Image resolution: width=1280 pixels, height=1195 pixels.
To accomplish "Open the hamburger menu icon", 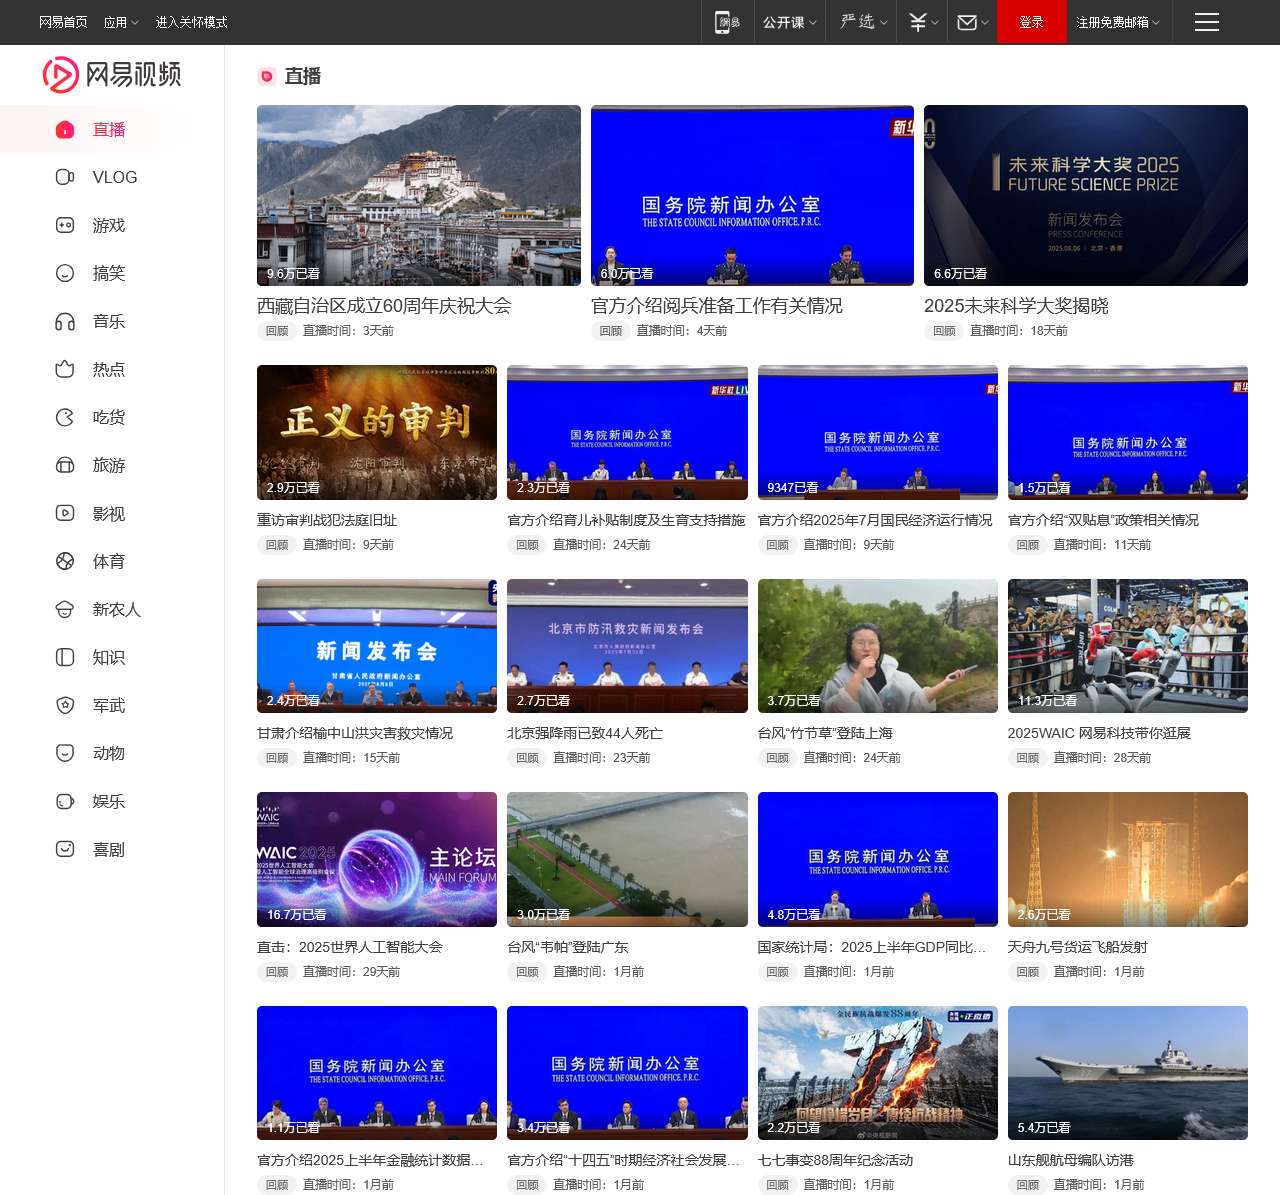I will (1206, 22).
